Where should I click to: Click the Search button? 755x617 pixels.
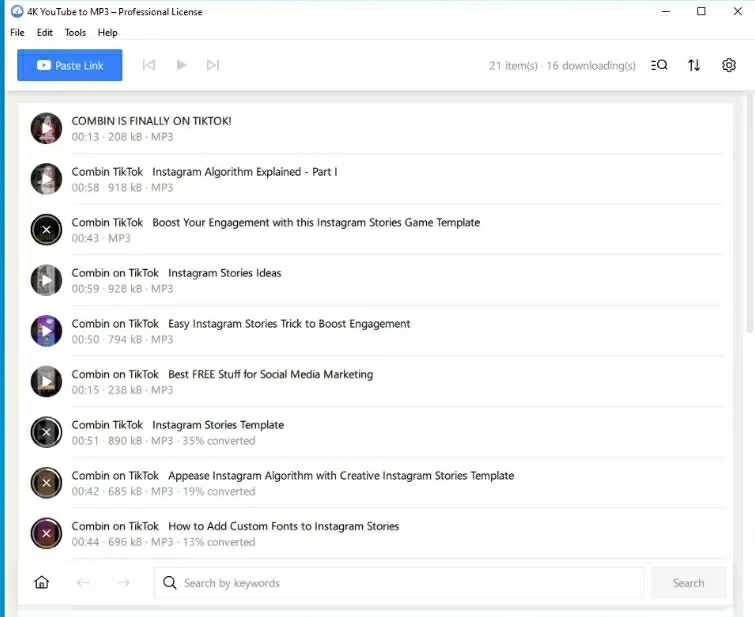coord(688,583)
